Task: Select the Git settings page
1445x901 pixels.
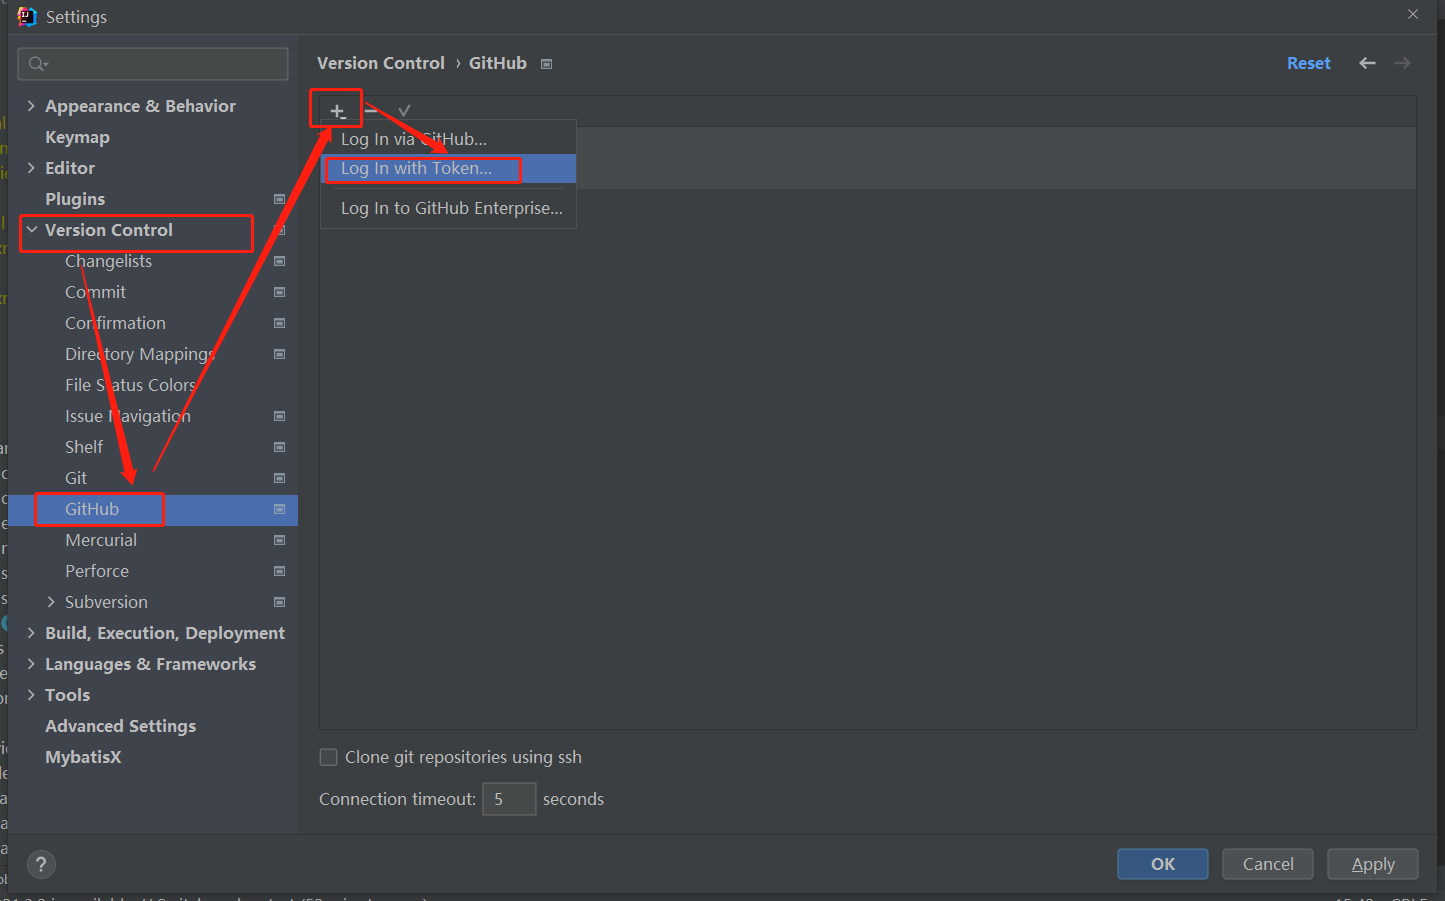Action: click(76, 478)
